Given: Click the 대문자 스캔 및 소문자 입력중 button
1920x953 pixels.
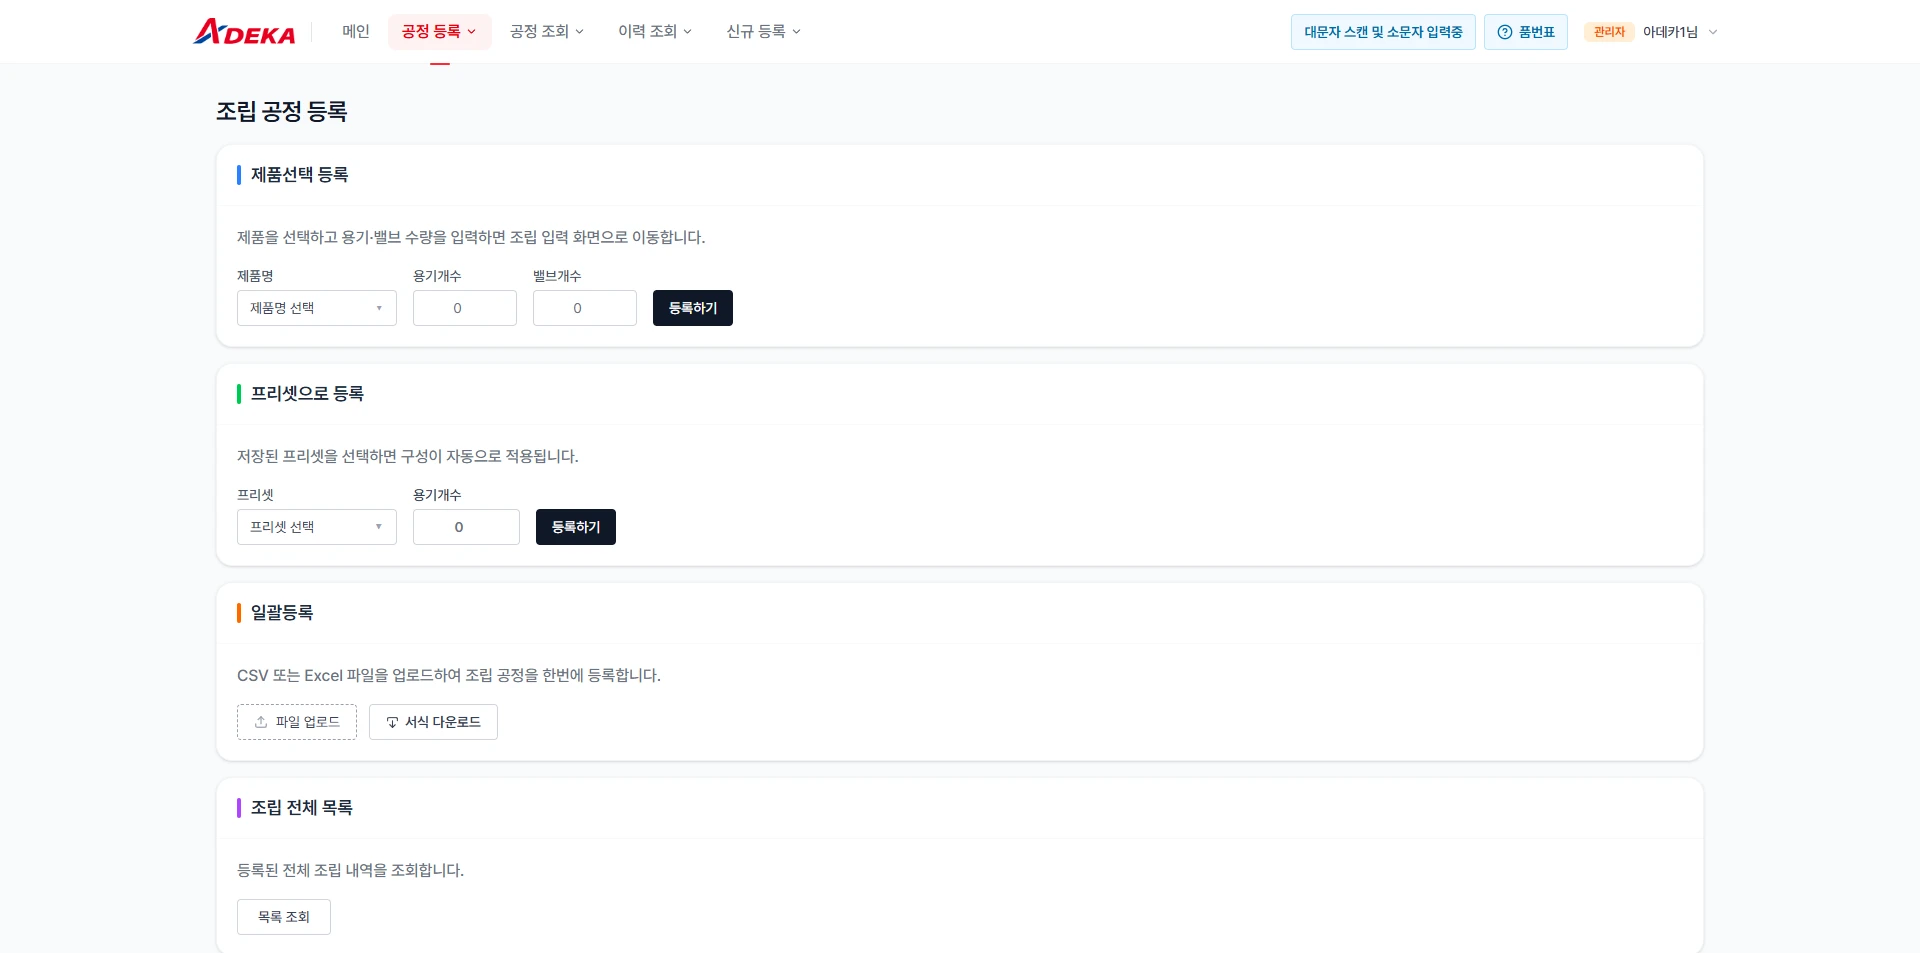Looking at the screenshot, I should (x=1383, y=32).
